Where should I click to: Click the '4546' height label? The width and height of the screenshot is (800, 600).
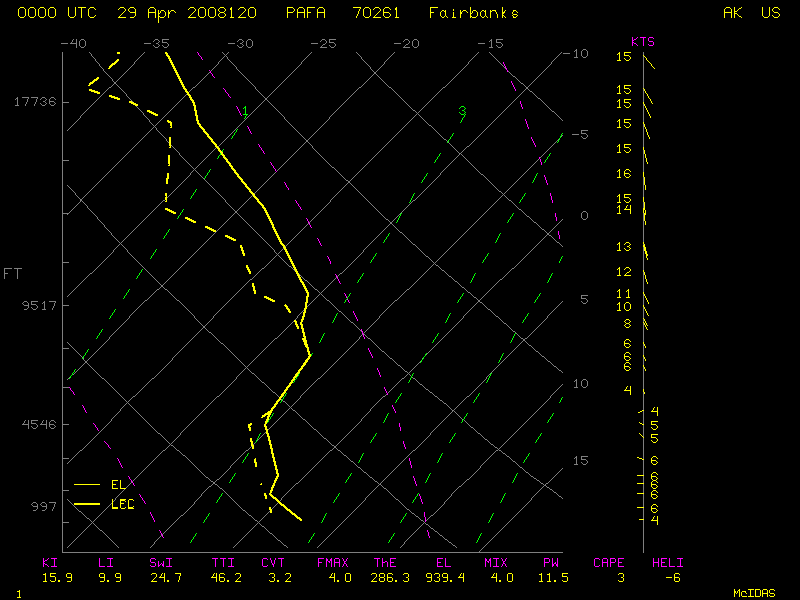coord(39,424)
